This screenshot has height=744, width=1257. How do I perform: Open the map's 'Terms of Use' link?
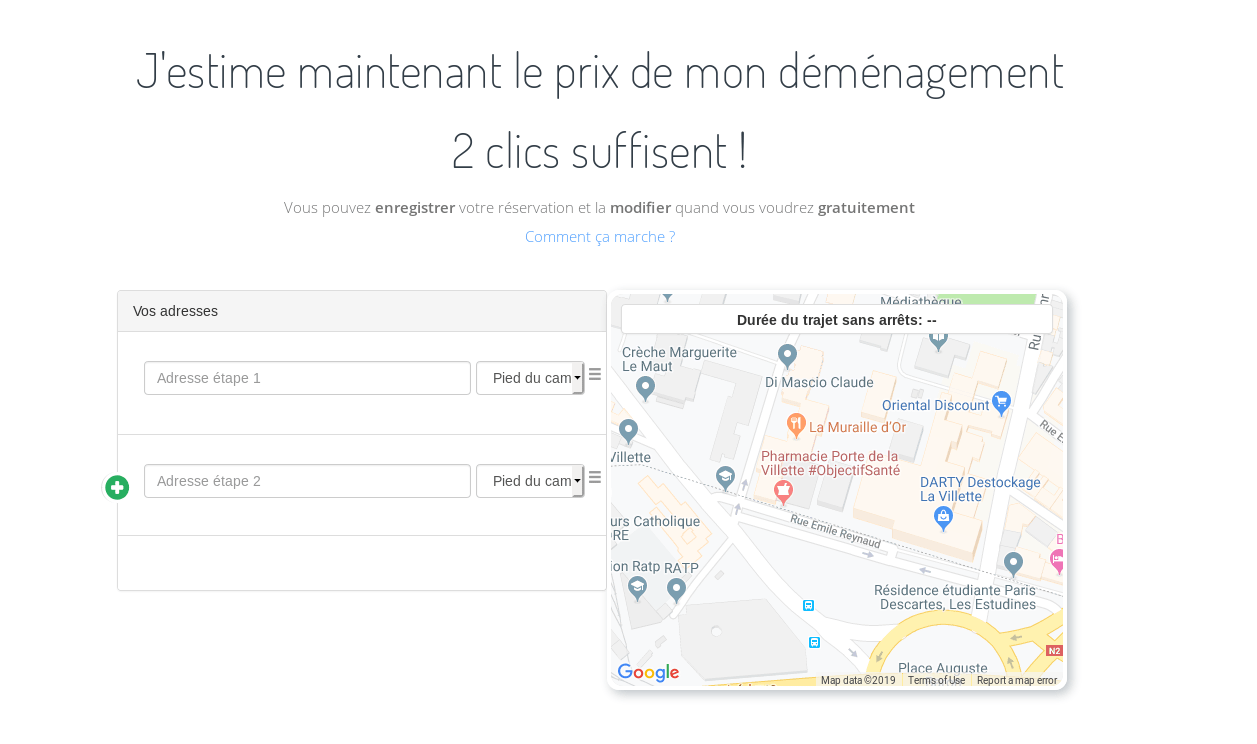936,681
